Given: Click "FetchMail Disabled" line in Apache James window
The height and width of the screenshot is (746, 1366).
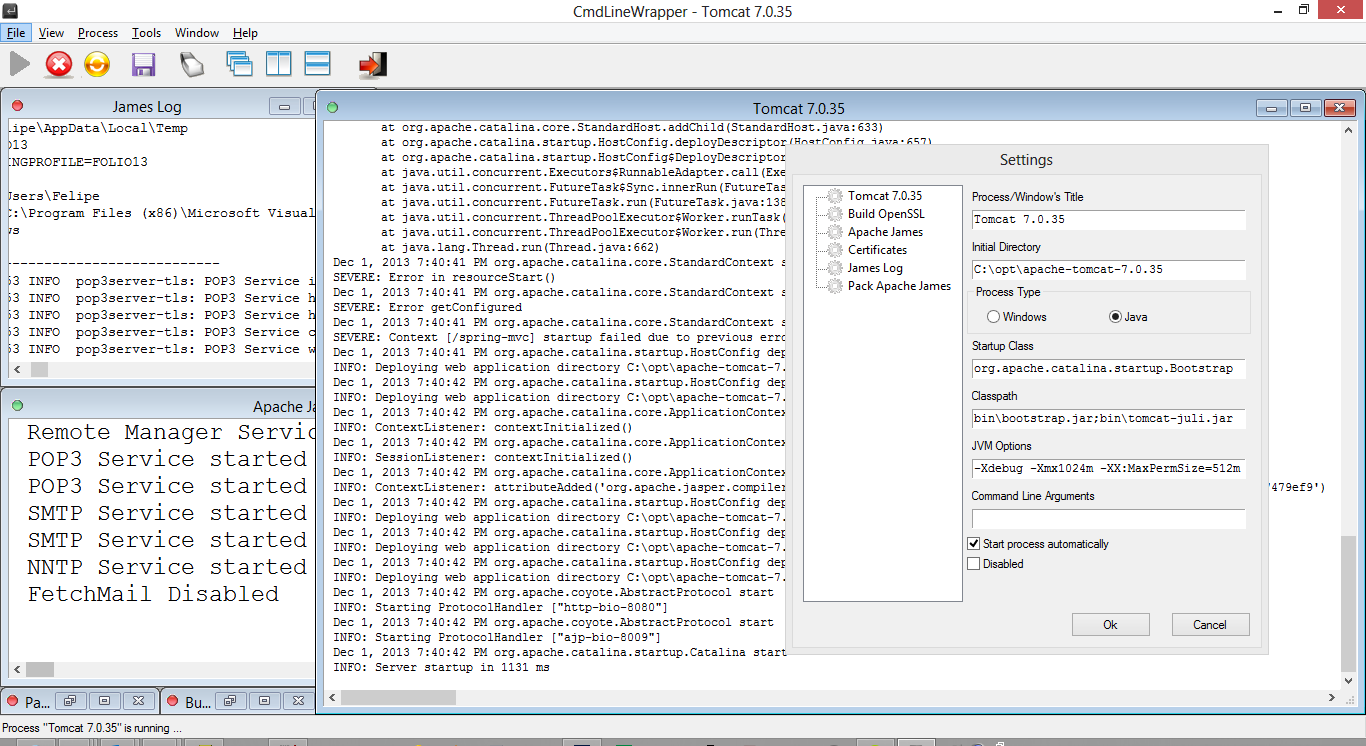Looking at the screenshot, I should point(153,594).
